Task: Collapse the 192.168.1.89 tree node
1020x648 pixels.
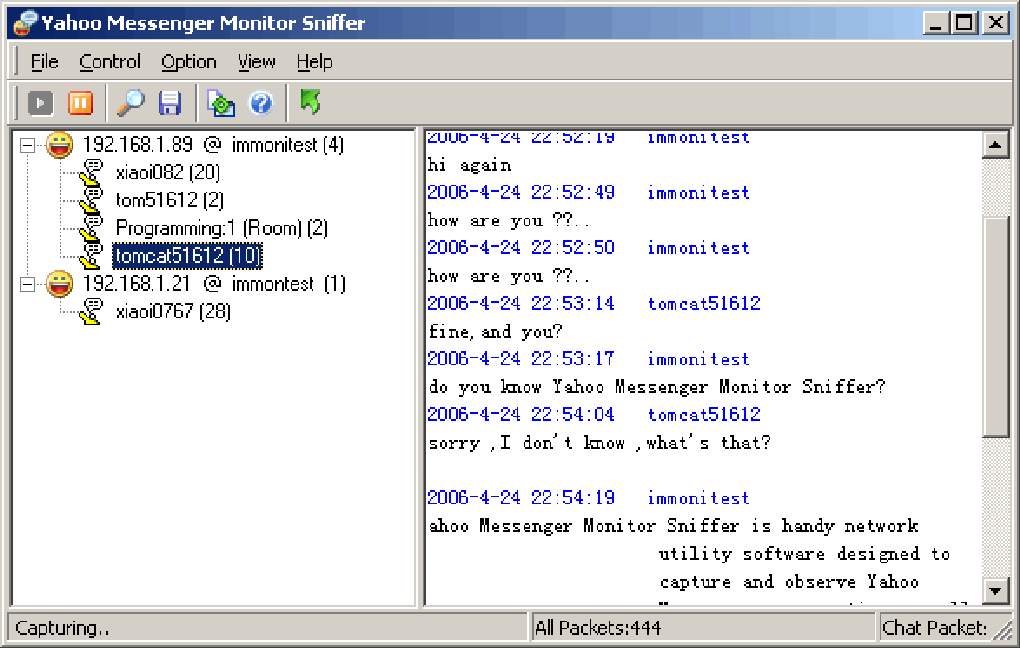Action: click(x=27, y=145)
